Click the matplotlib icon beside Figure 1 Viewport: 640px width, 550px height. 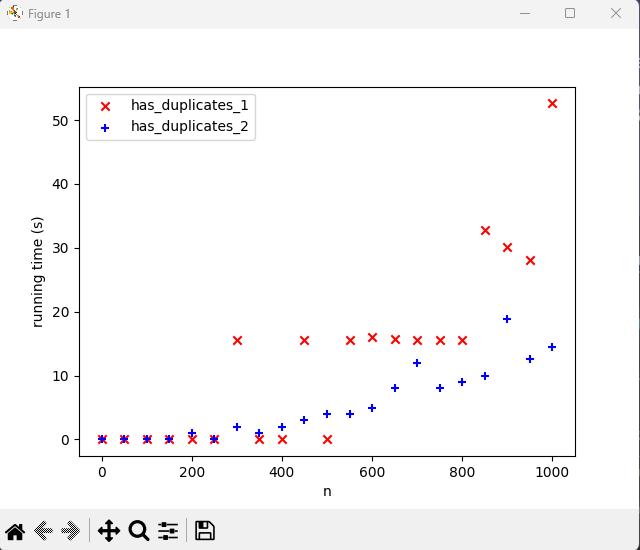15,14
